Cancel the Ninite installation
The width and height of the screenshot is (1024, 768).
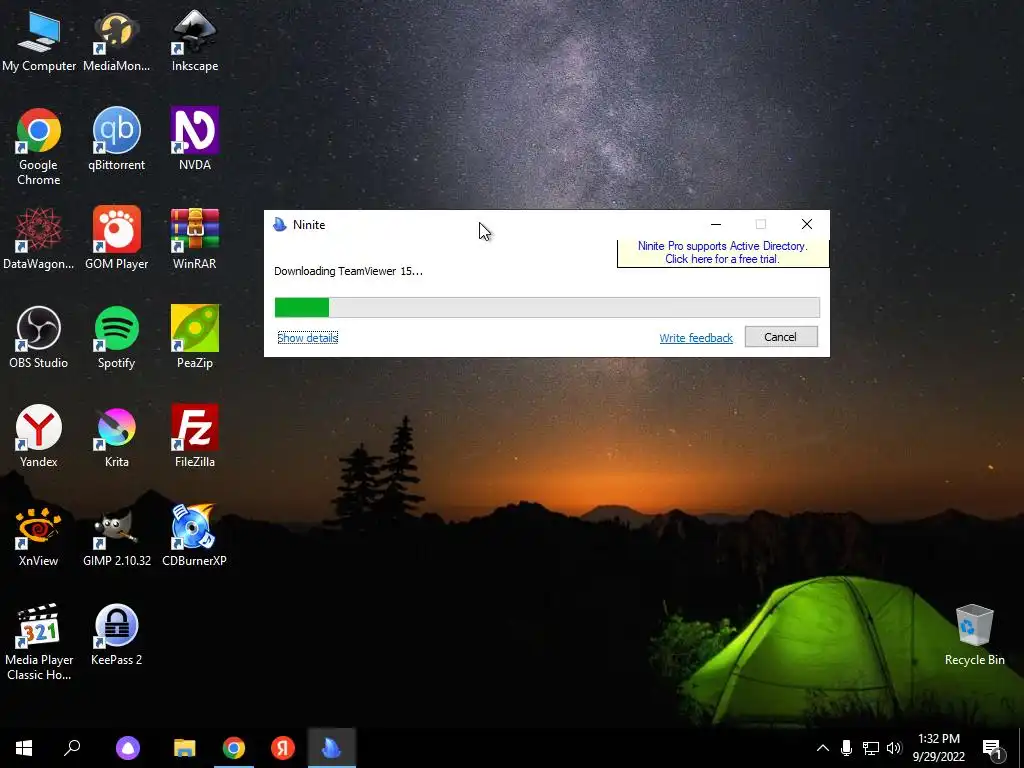pos(781,337)
